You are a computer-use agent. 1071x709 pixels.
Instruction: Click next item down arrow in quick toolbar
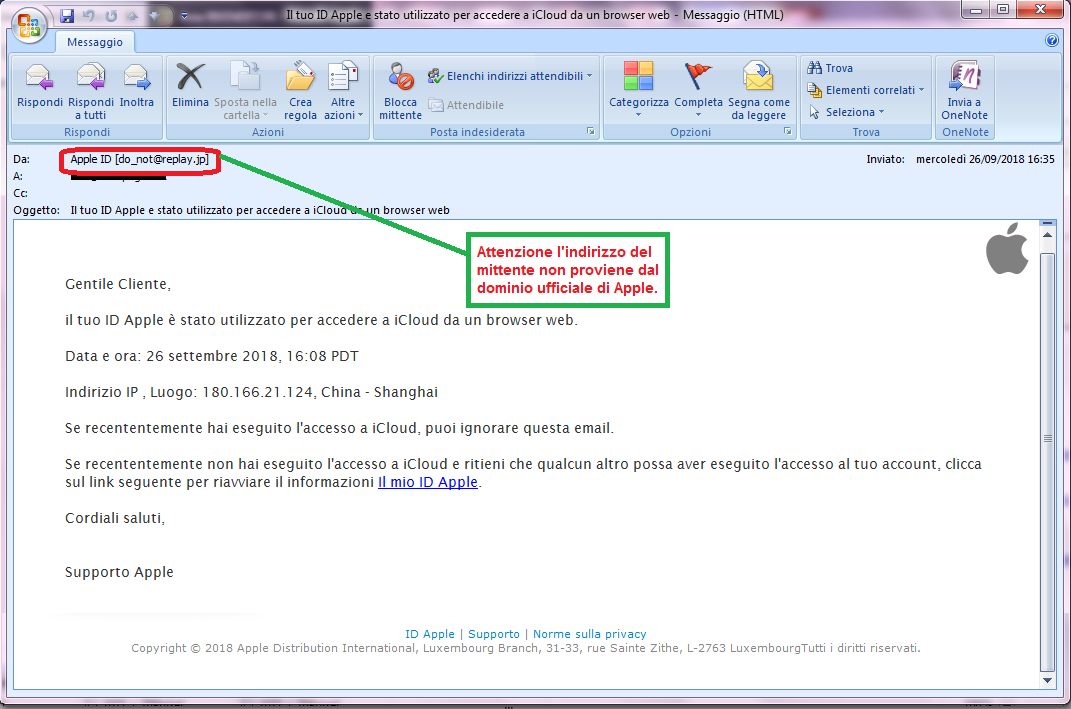pyautogui.click(x=156, y=15)
